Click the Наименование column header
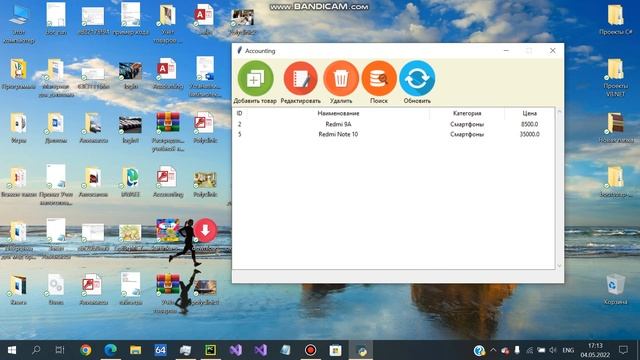The height and width of the screenshot is (360, 640). (338, 113)
